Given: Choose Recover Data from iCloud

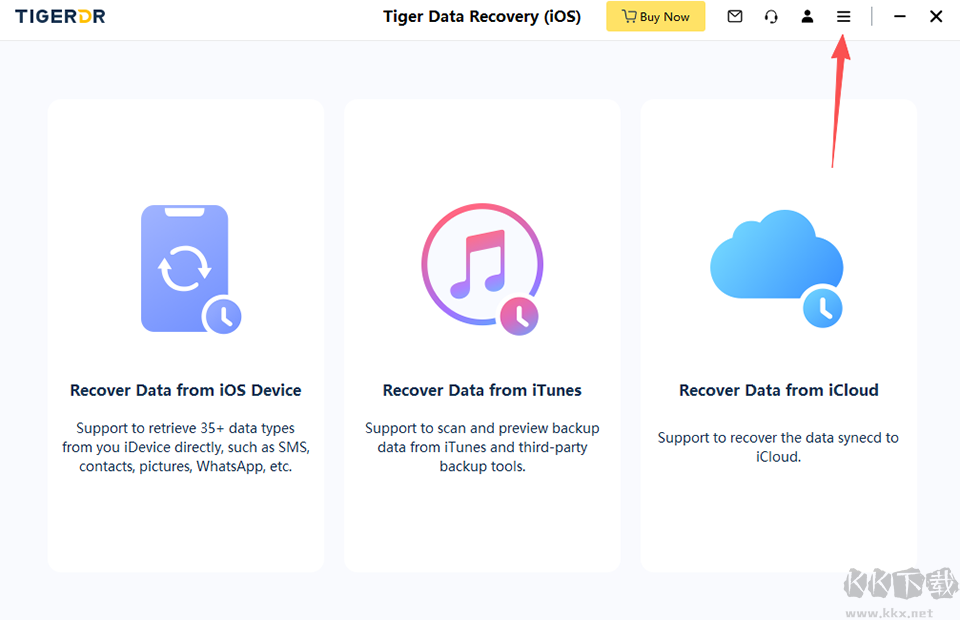Looking at the screenshot, I should 779,390.
